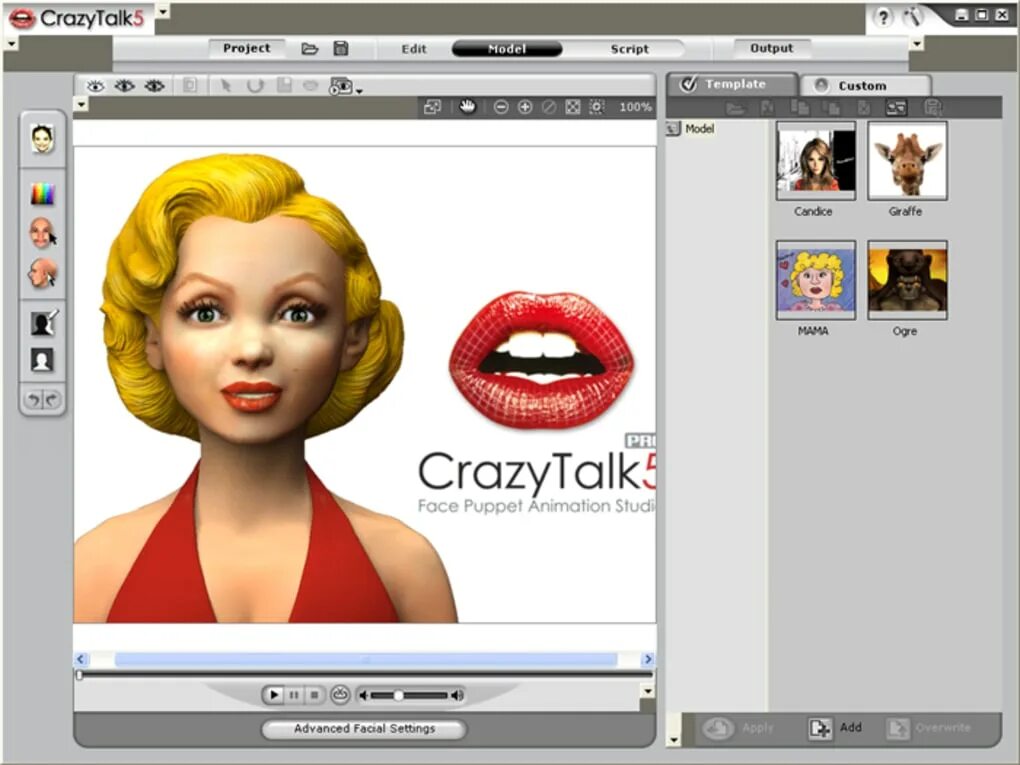Open the Edit stage
1020x765 pixels.
[x=414, y=49]
